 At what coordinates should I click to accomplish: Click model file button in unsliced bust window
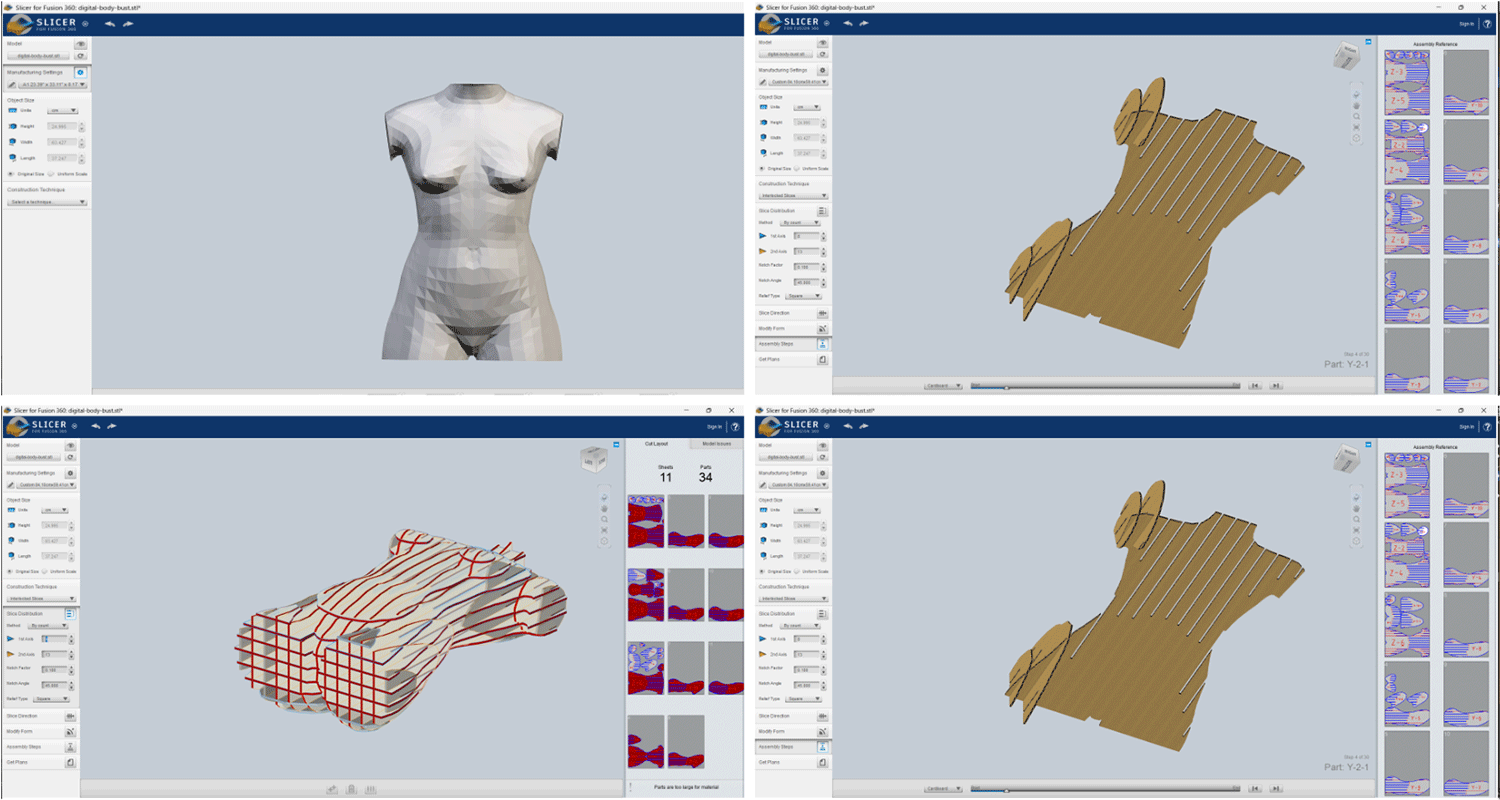[38, 56]
